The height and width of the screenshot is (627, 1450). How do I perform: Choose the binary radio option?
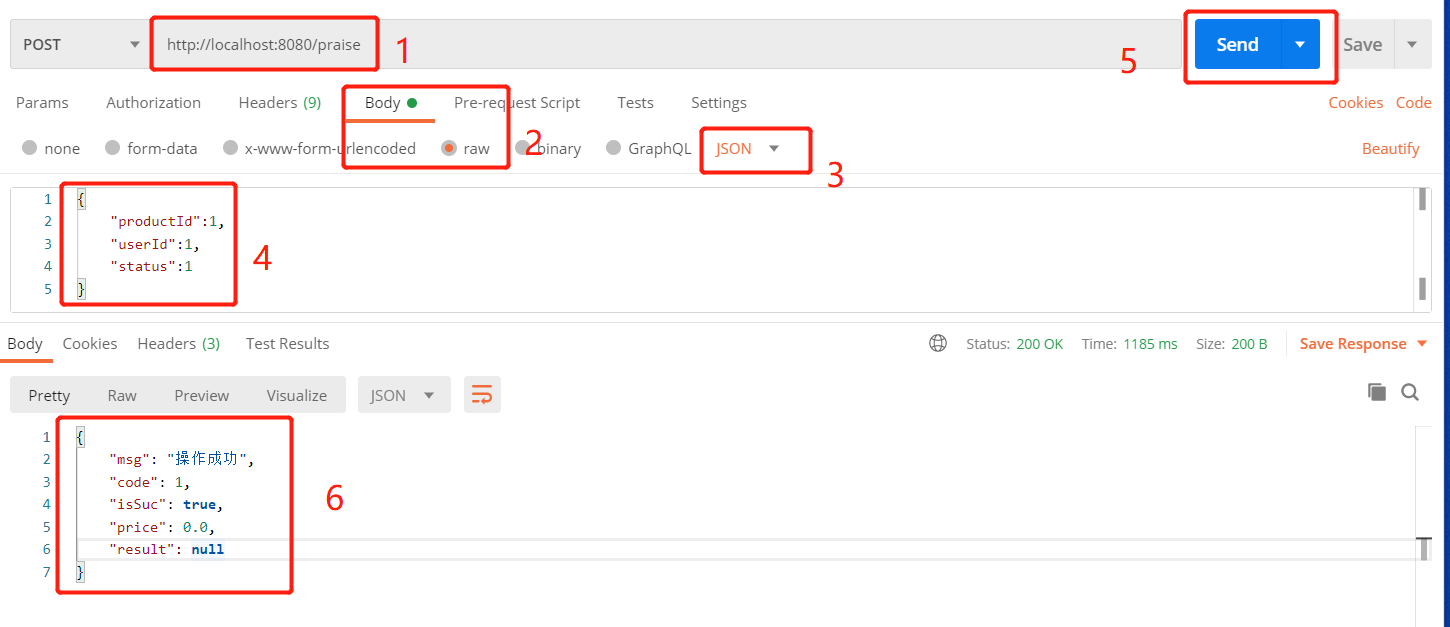pyautogui.click(x=524, y=148)
